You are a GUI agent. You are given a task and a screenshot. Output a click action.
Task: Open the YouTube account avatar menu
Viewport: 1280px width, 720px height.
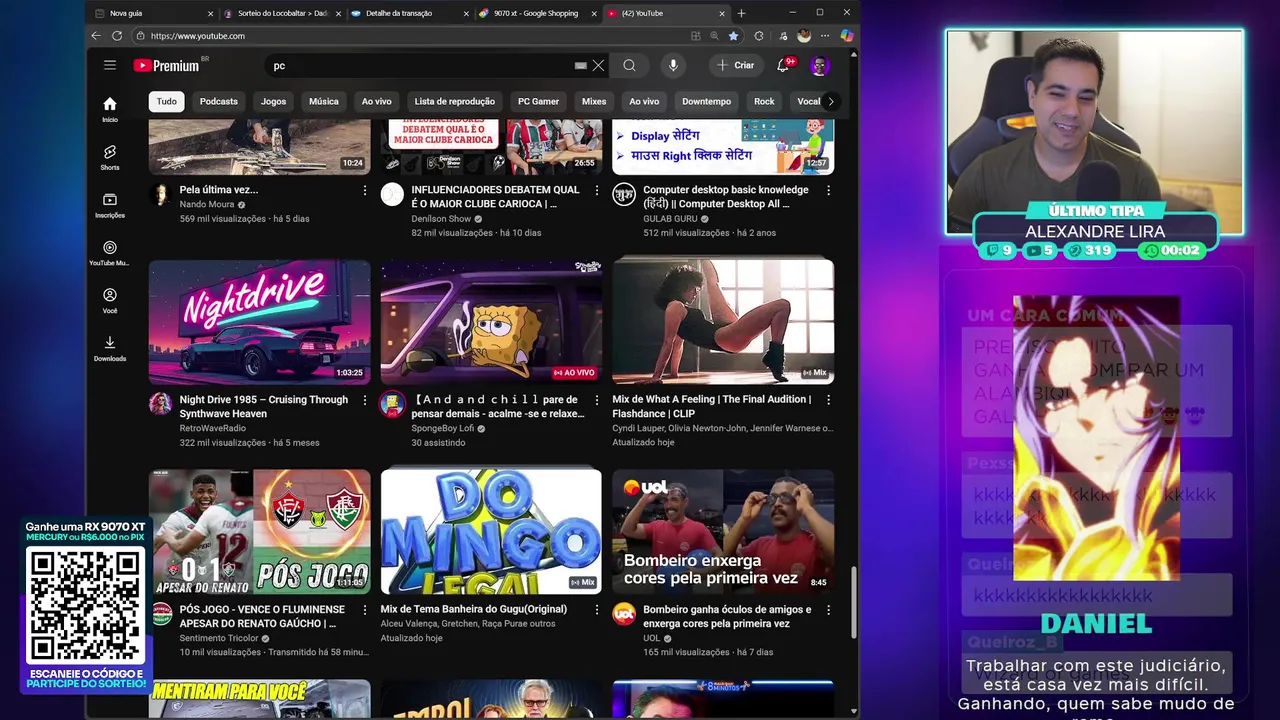pos(819,66)
